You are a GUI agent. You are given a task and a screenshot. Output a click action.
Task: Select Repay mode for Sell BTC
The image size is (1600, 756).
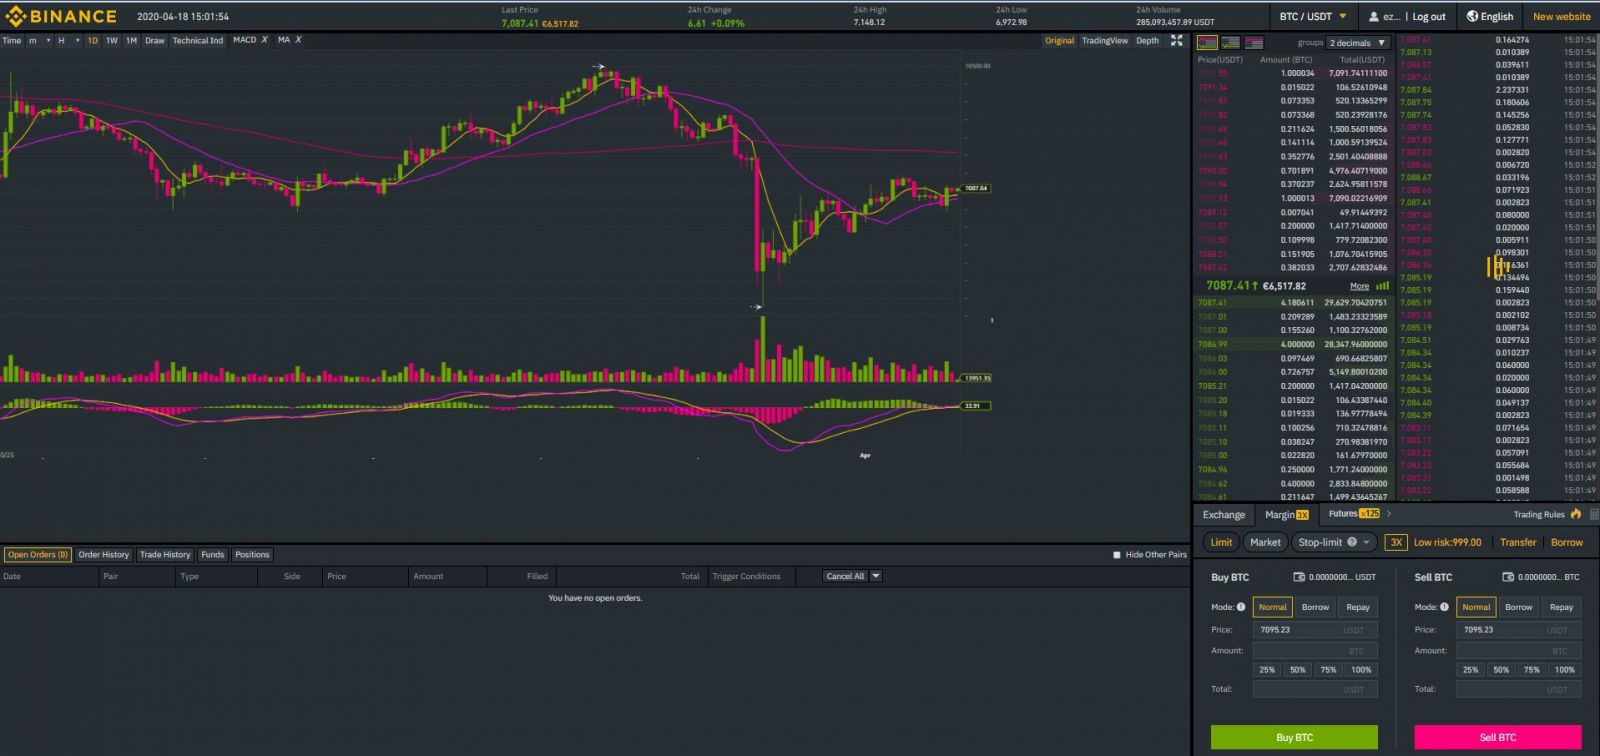1562,607
